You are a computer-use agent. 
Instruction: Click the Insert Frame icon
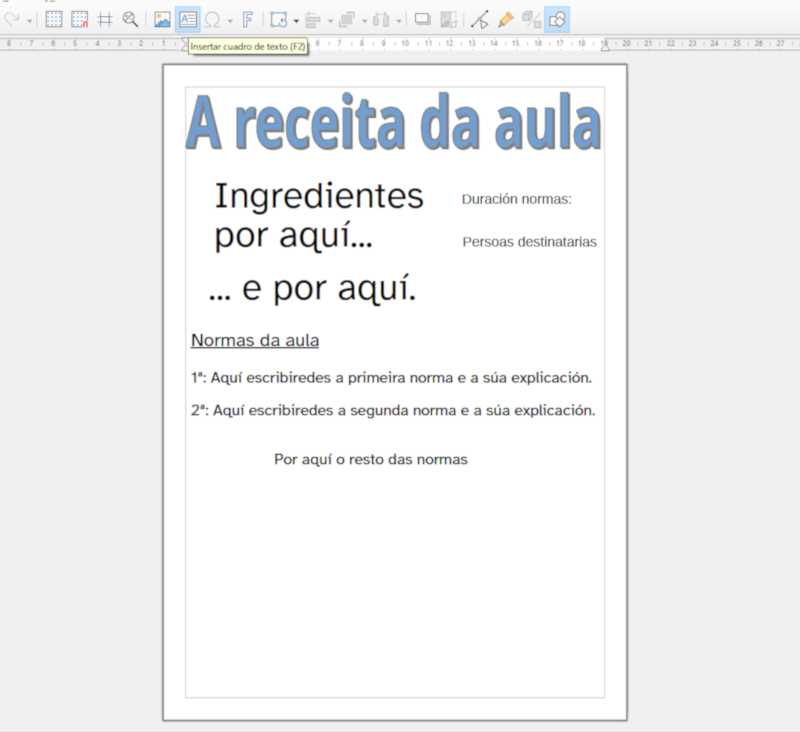(421, 17)
